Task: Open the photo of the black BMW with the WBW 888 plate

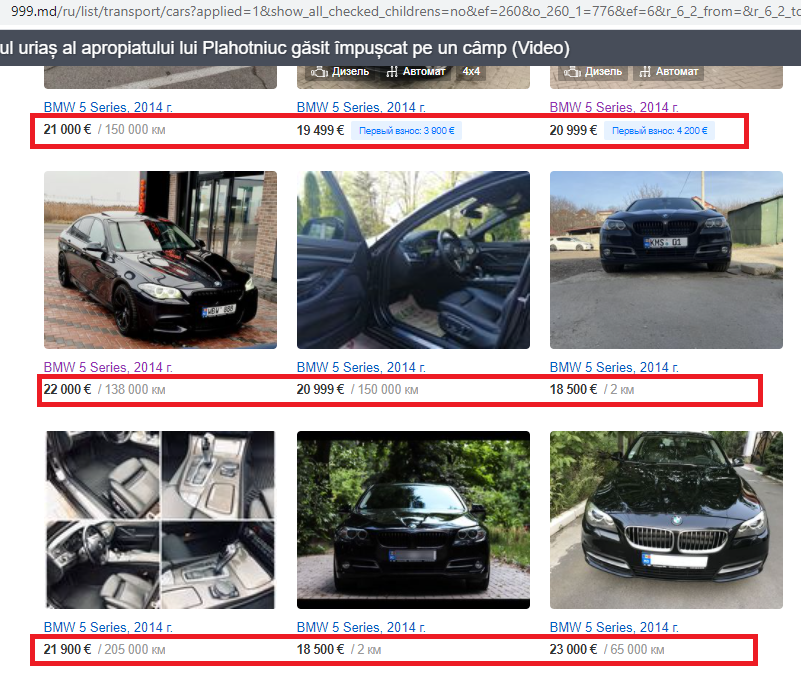Action: 160,260
